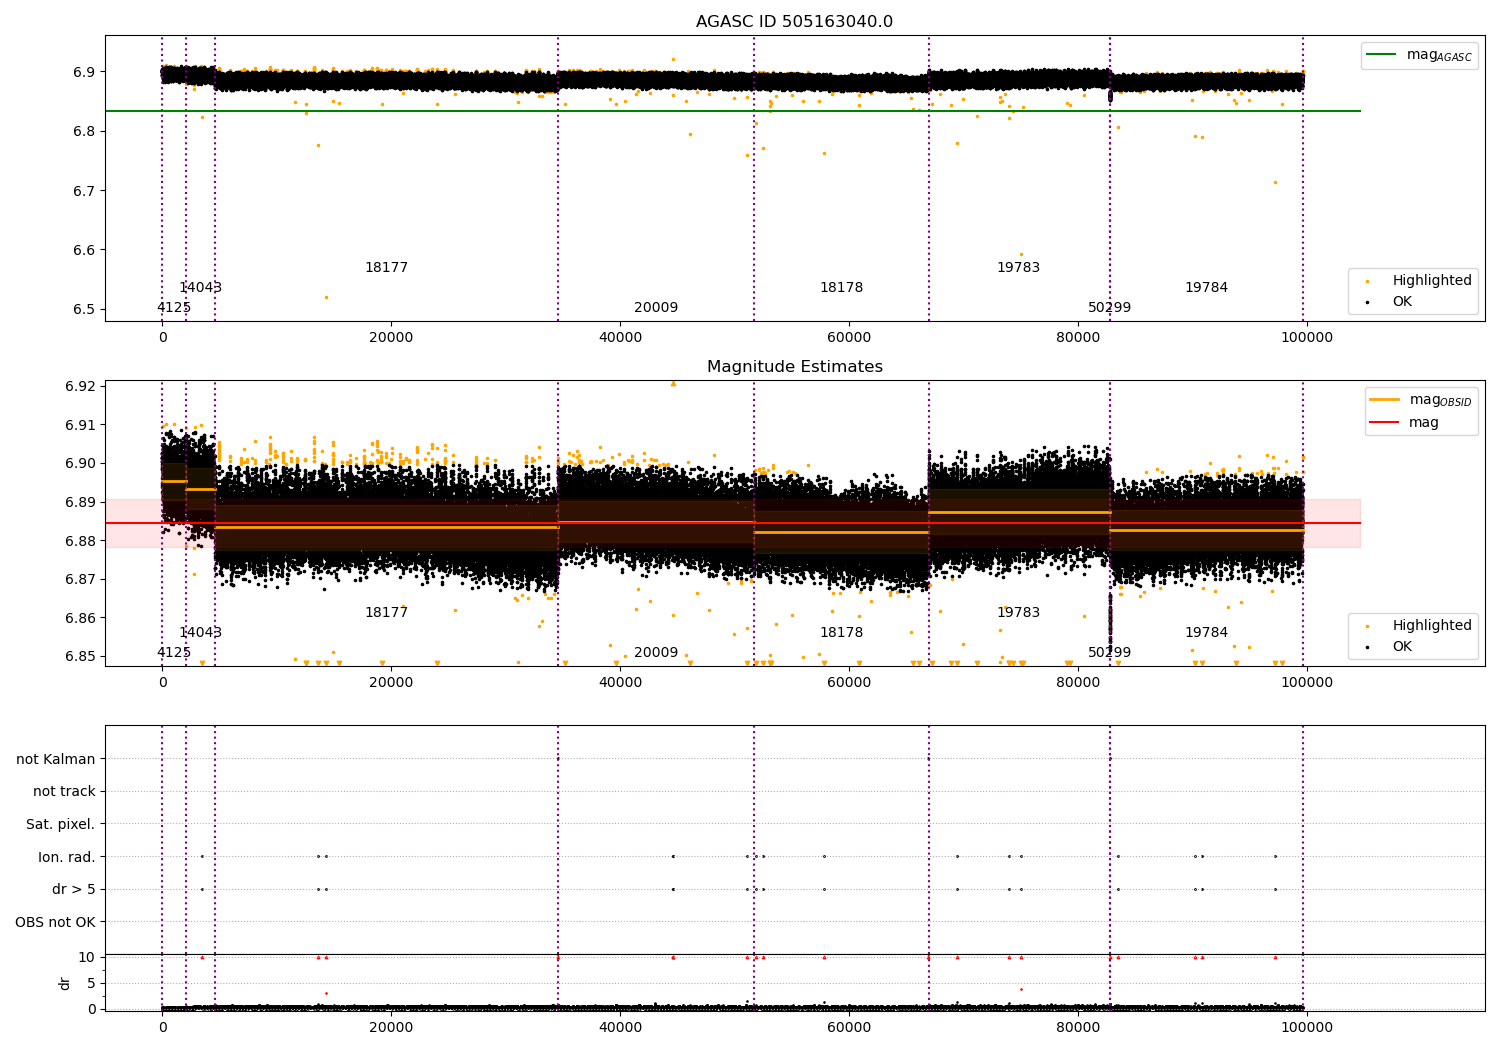
Task: Click 100000 x-axis tick label in bottom plot
Action: coord(1307,1027)
